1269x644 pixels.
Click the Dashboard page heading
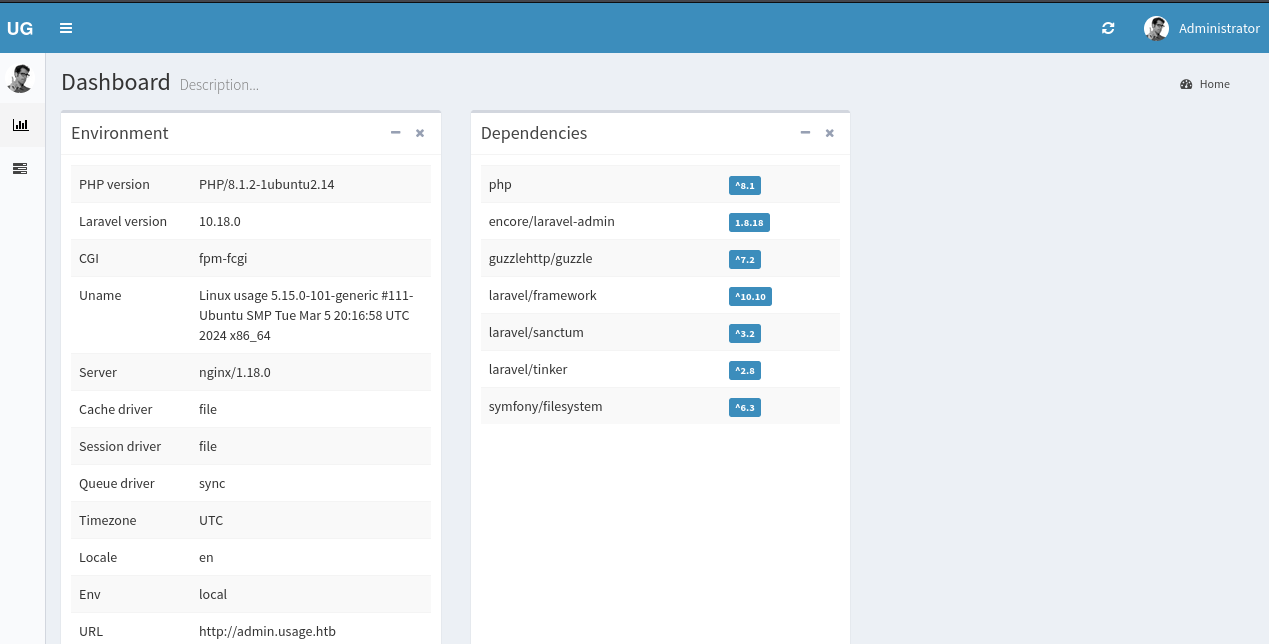click(116, 82)
